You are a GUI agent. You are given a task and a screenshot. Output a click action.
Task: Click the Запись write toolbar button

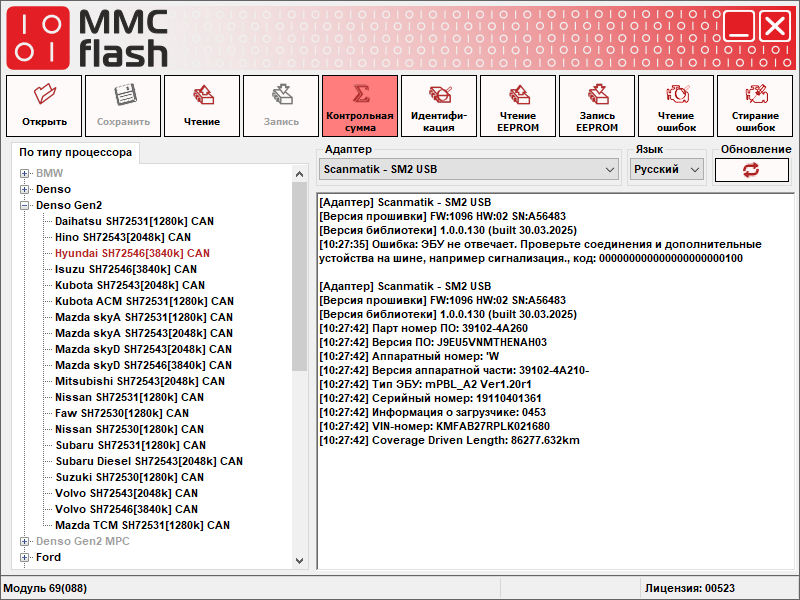coord(281,106)
